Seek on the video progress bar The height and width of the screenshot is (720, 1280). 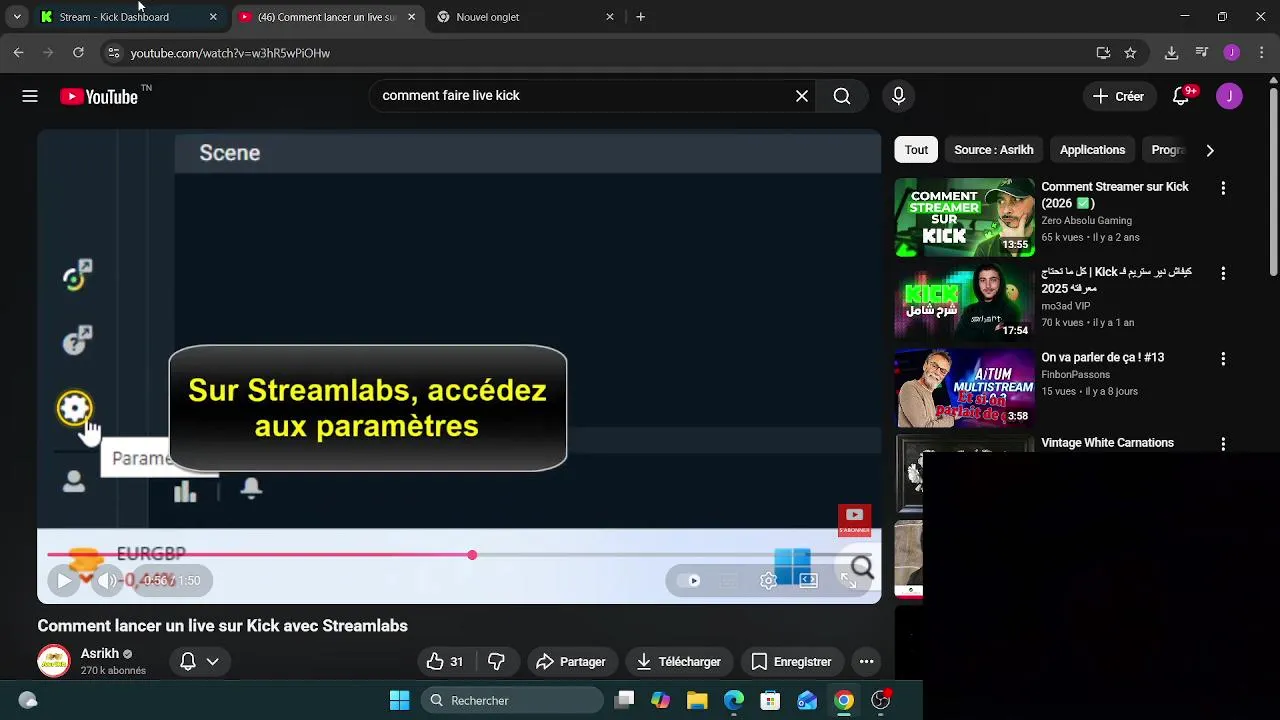[459, 555]
